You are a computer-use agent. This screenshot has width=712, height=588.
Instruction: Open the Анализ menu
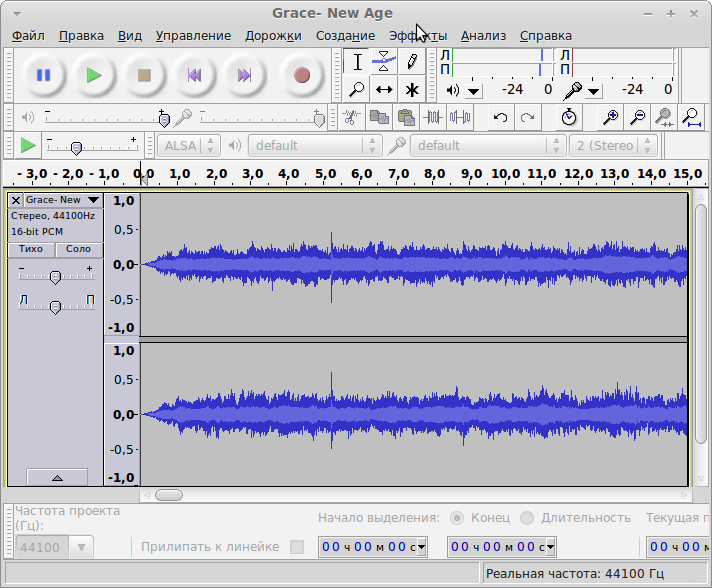pyautogui.click(x=484, y=36)
